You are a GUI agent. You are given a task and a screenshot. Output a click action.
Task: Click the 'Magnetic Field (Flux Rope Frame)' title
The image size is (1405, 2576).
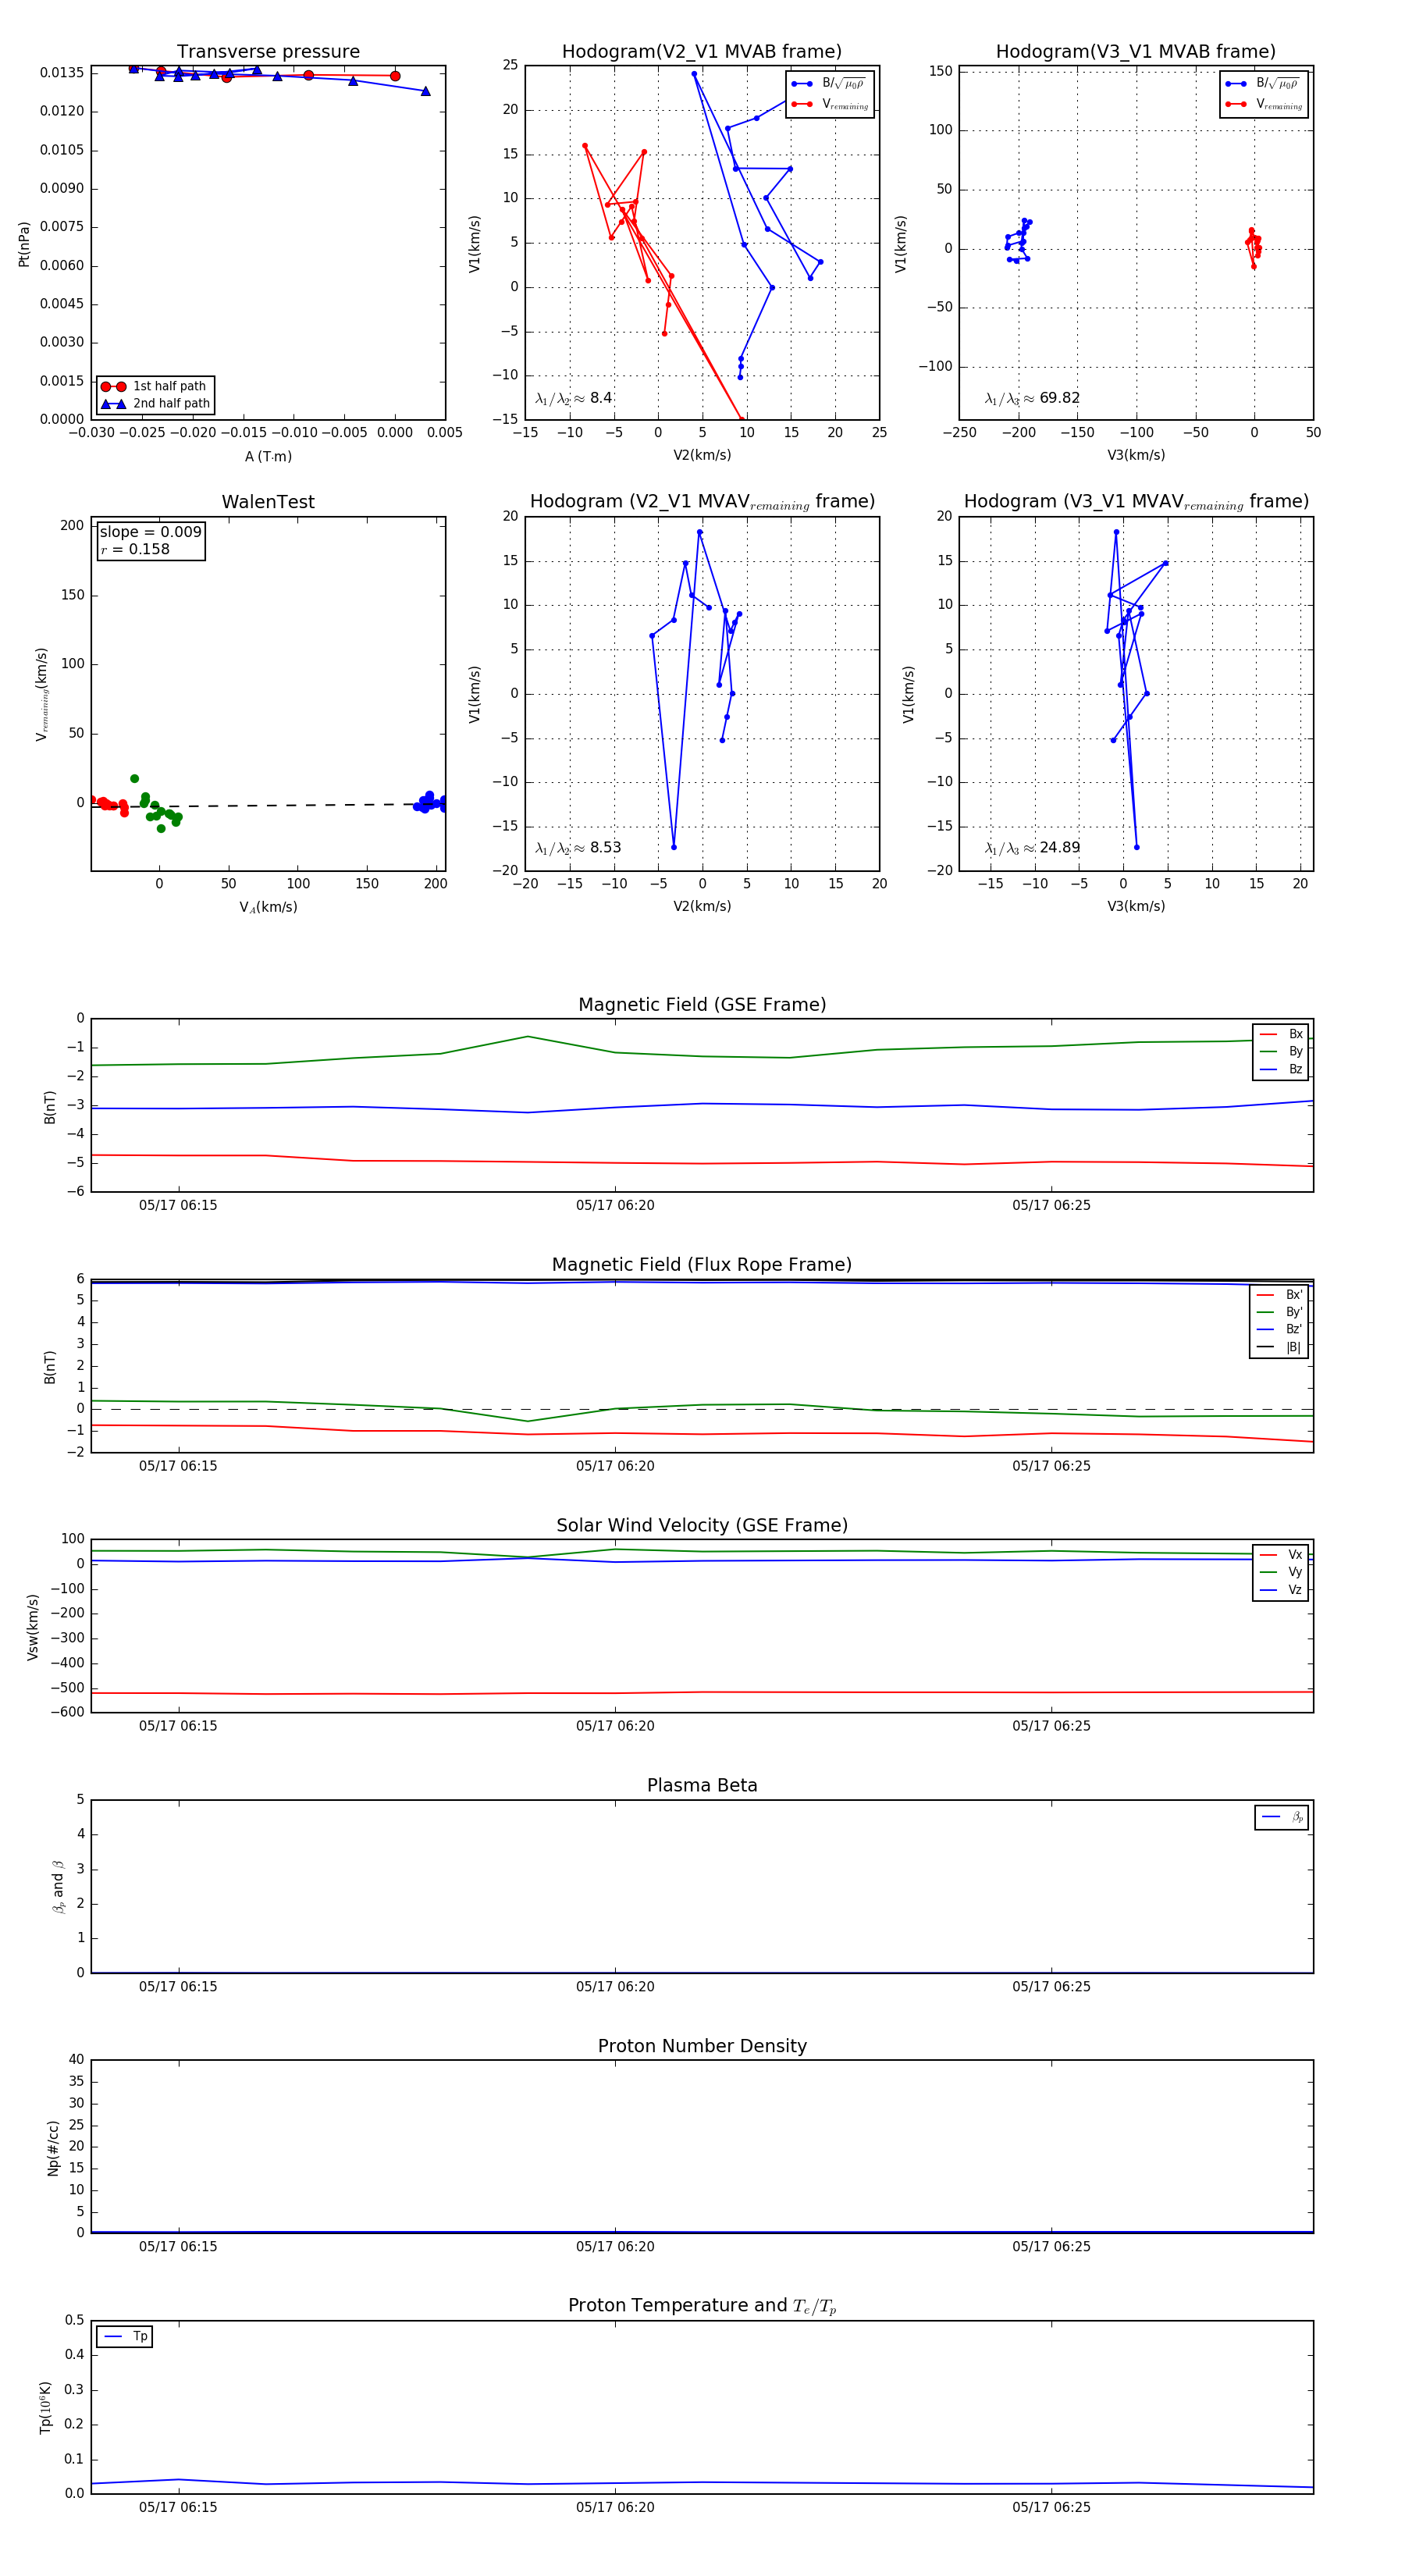click(x=702, y=1265)
